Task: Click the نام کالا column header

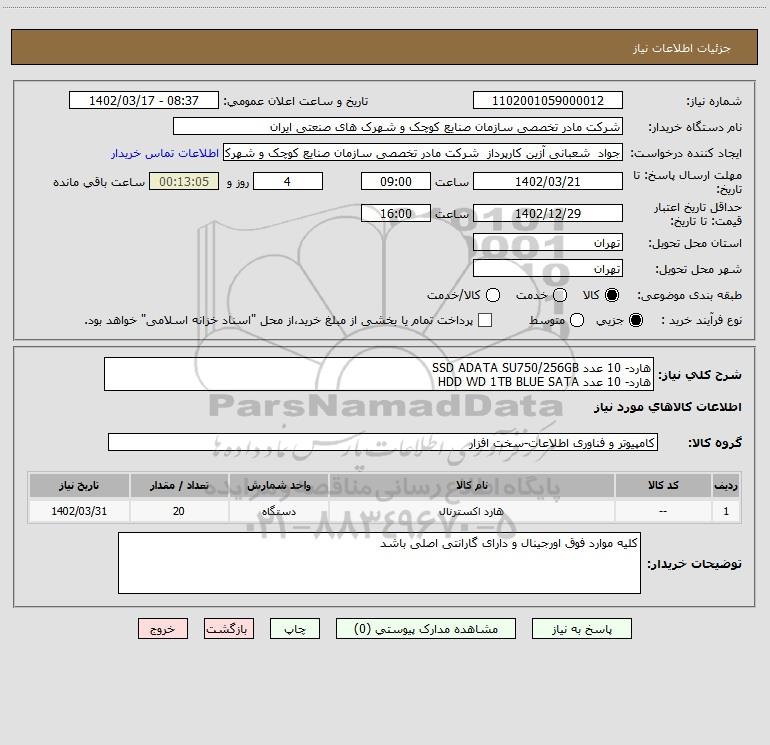Action: point(471,485)
